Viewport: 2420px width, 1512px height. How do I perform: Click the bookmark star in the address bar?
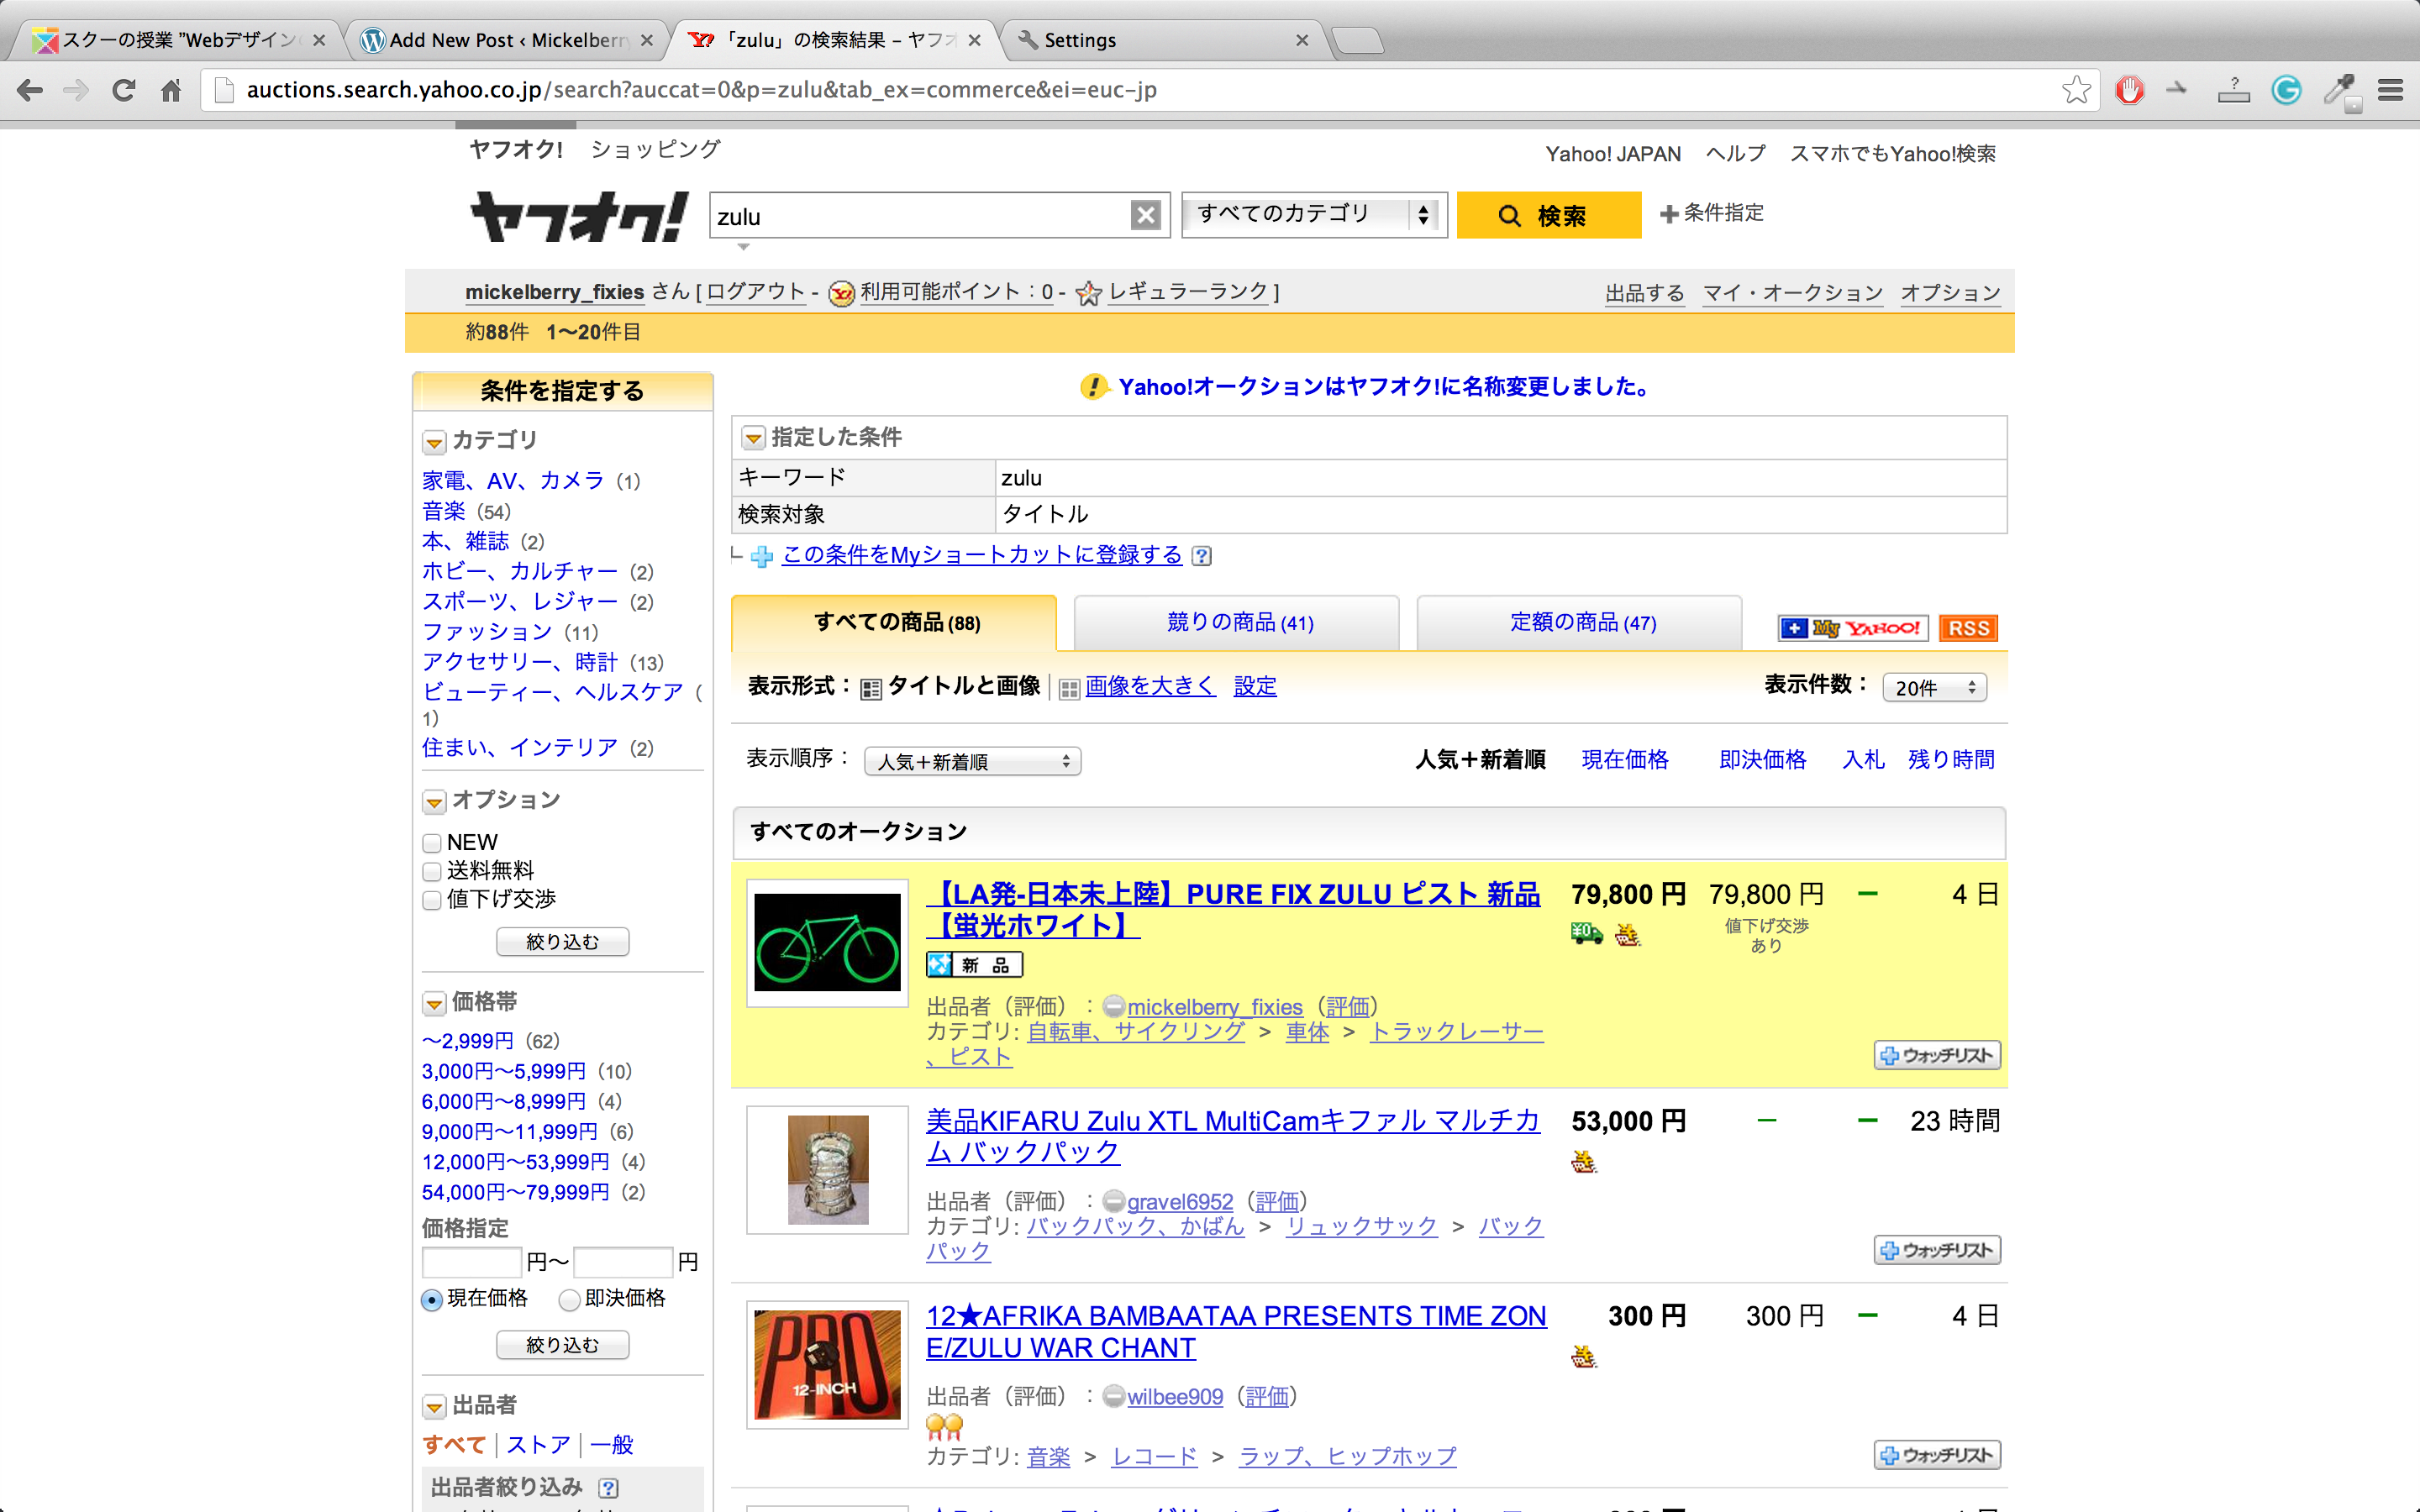tap(2076, 90)
